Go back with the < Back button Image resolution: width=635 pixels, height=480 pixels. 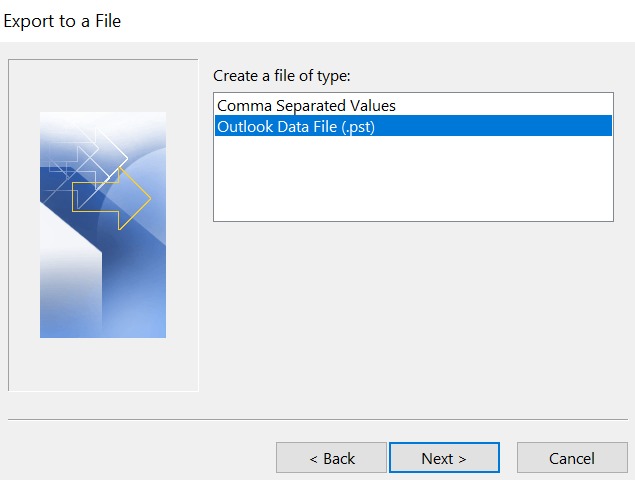click(x=331, y=458)
